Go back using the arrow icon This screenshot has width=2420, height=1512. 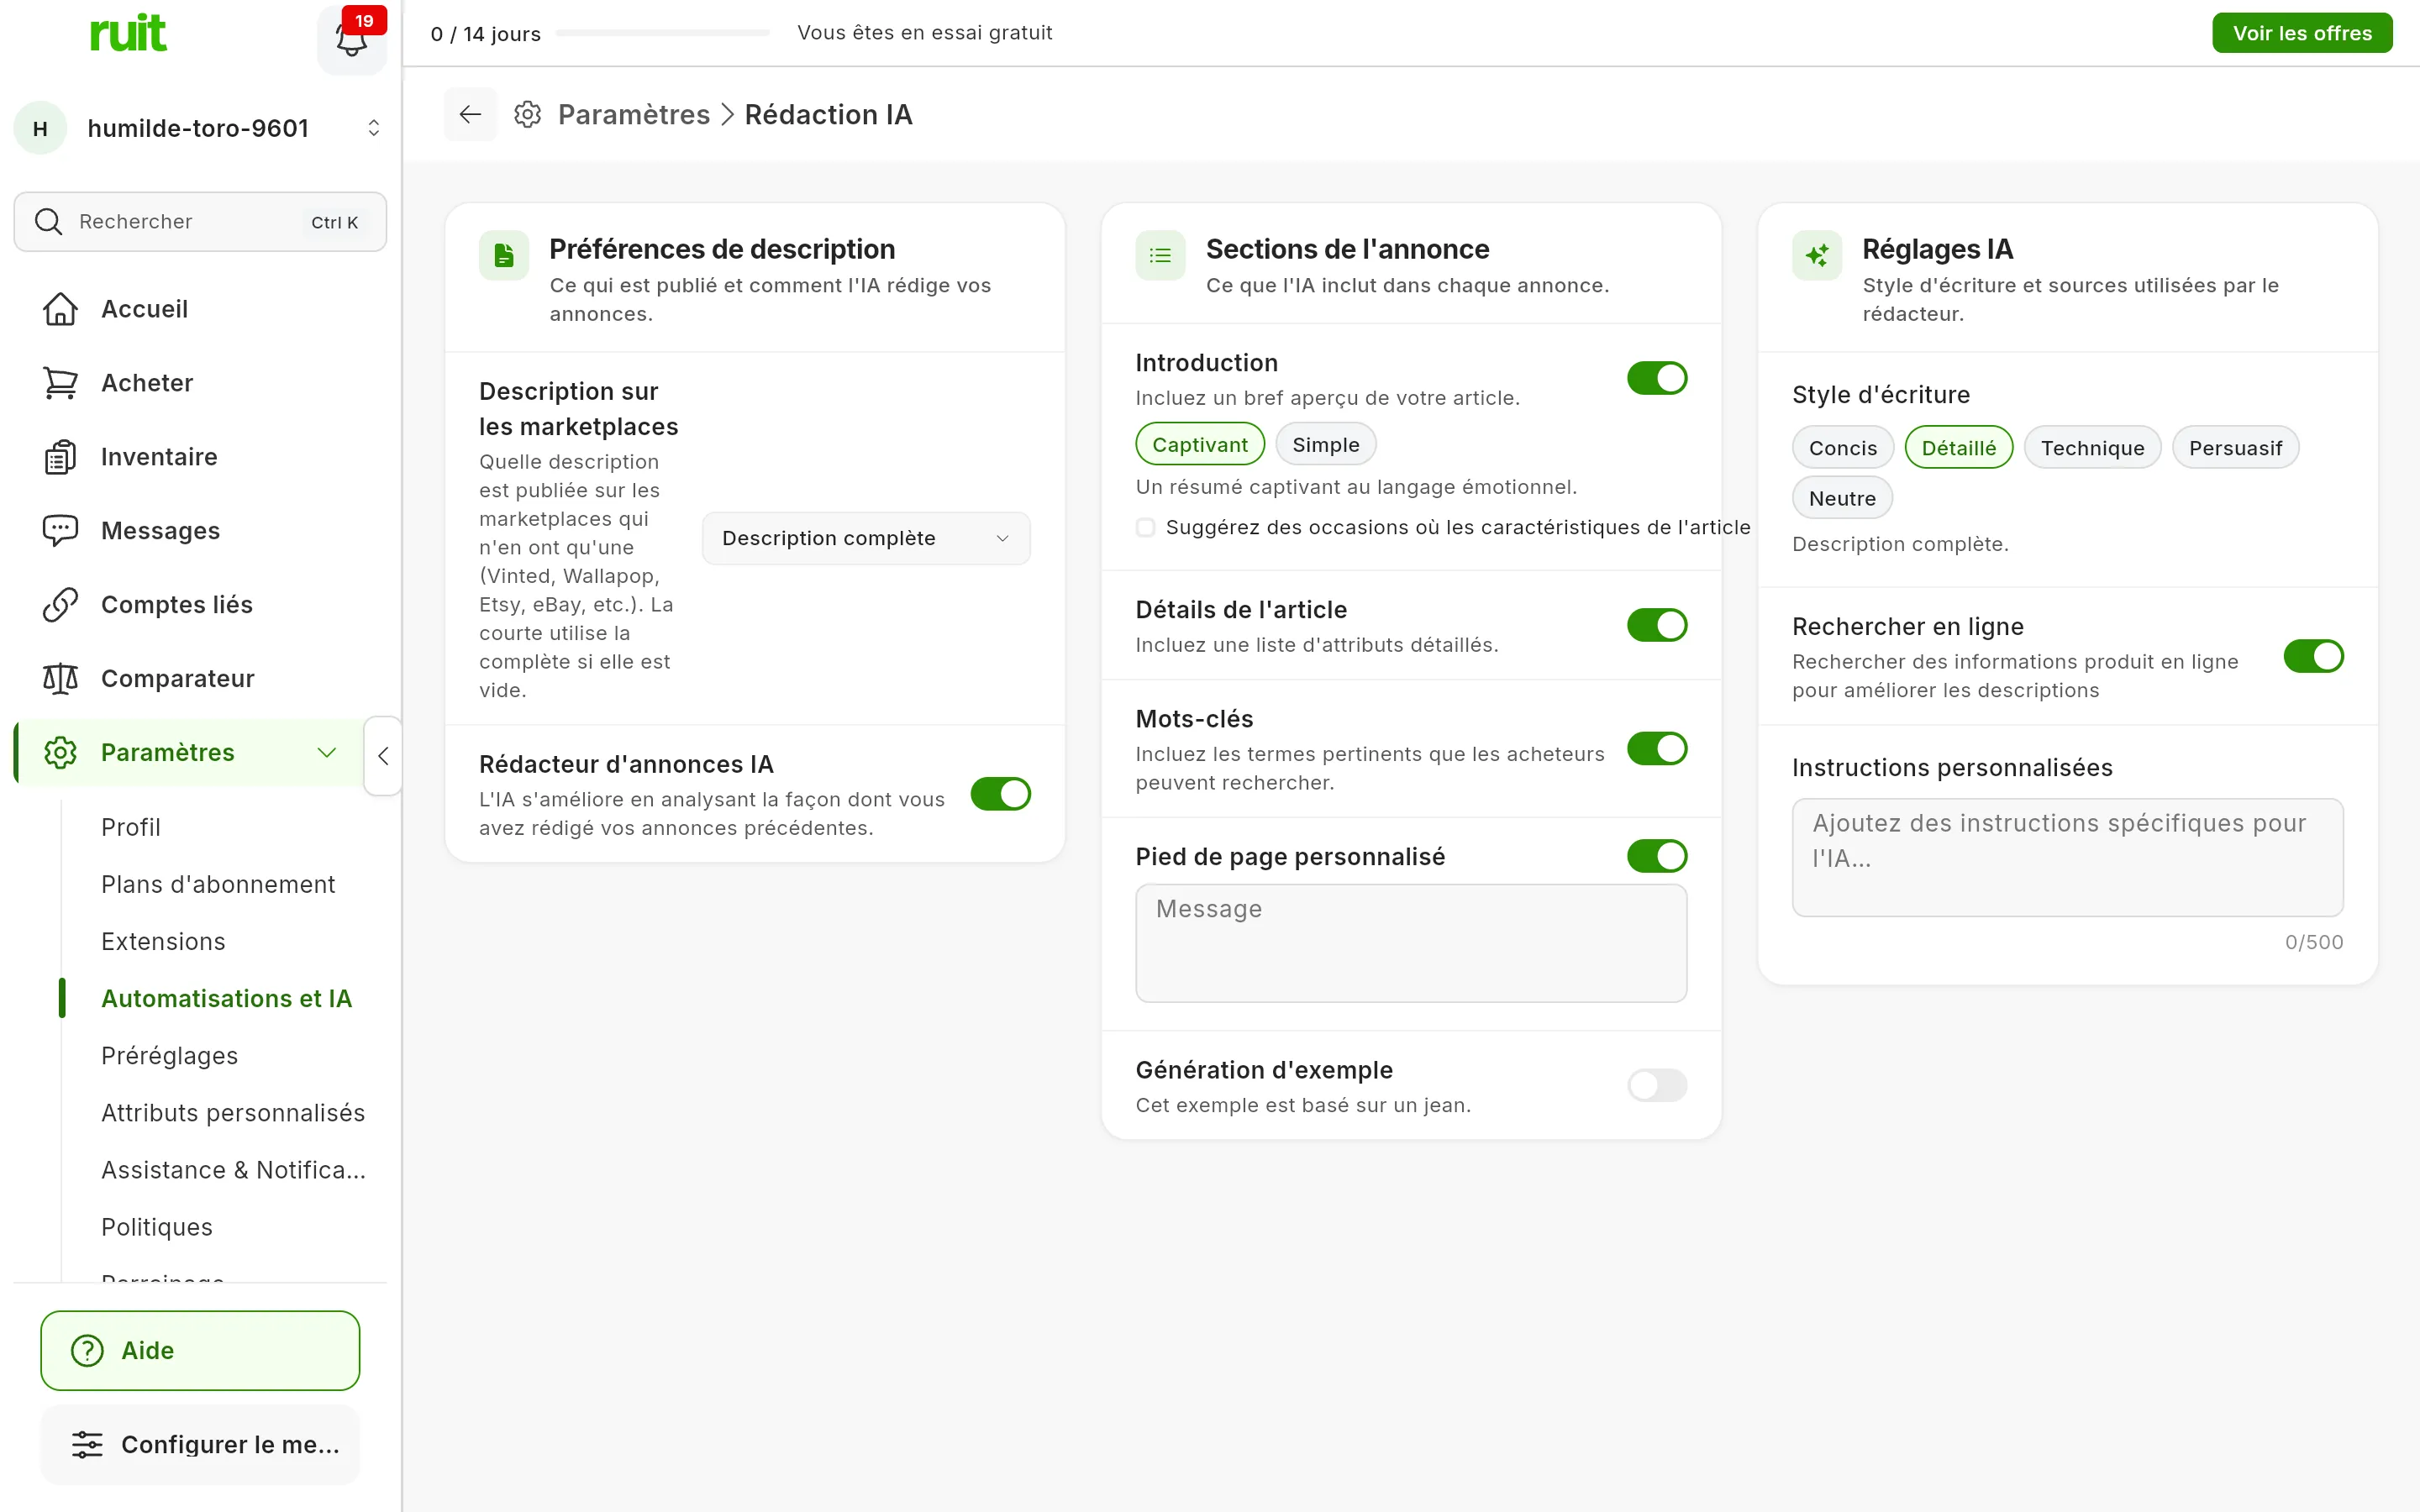(470, 114)
